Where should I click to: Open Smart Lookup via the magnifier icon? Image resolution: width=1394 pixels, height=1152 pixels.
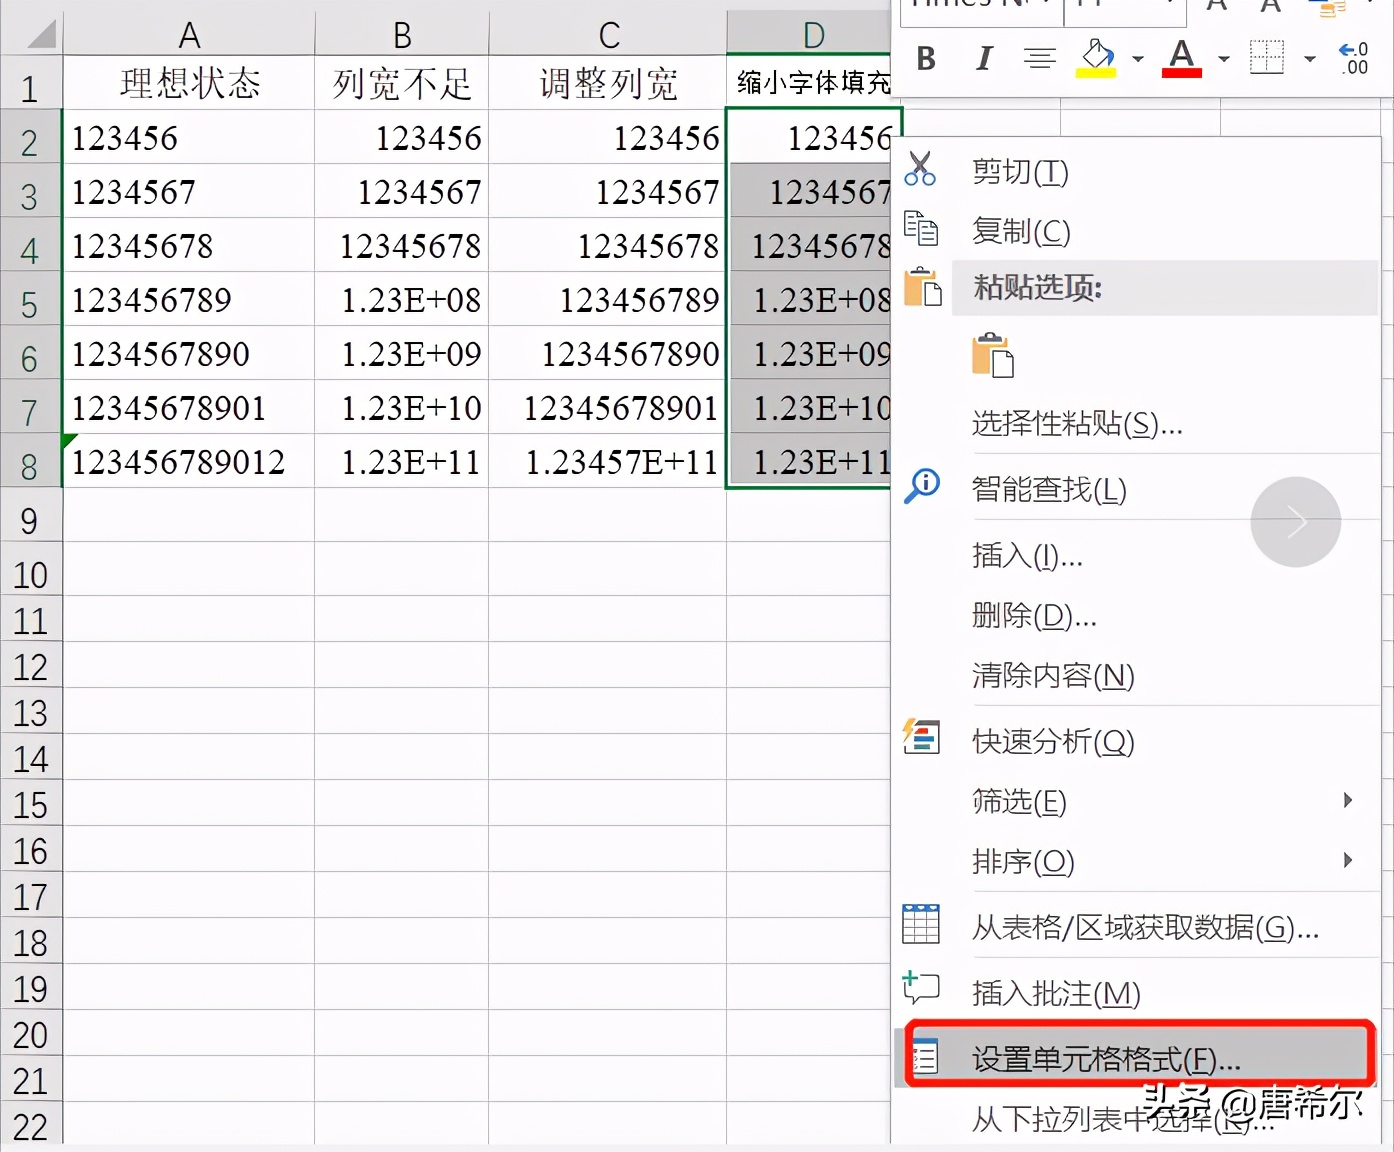[x=920, y=488]
